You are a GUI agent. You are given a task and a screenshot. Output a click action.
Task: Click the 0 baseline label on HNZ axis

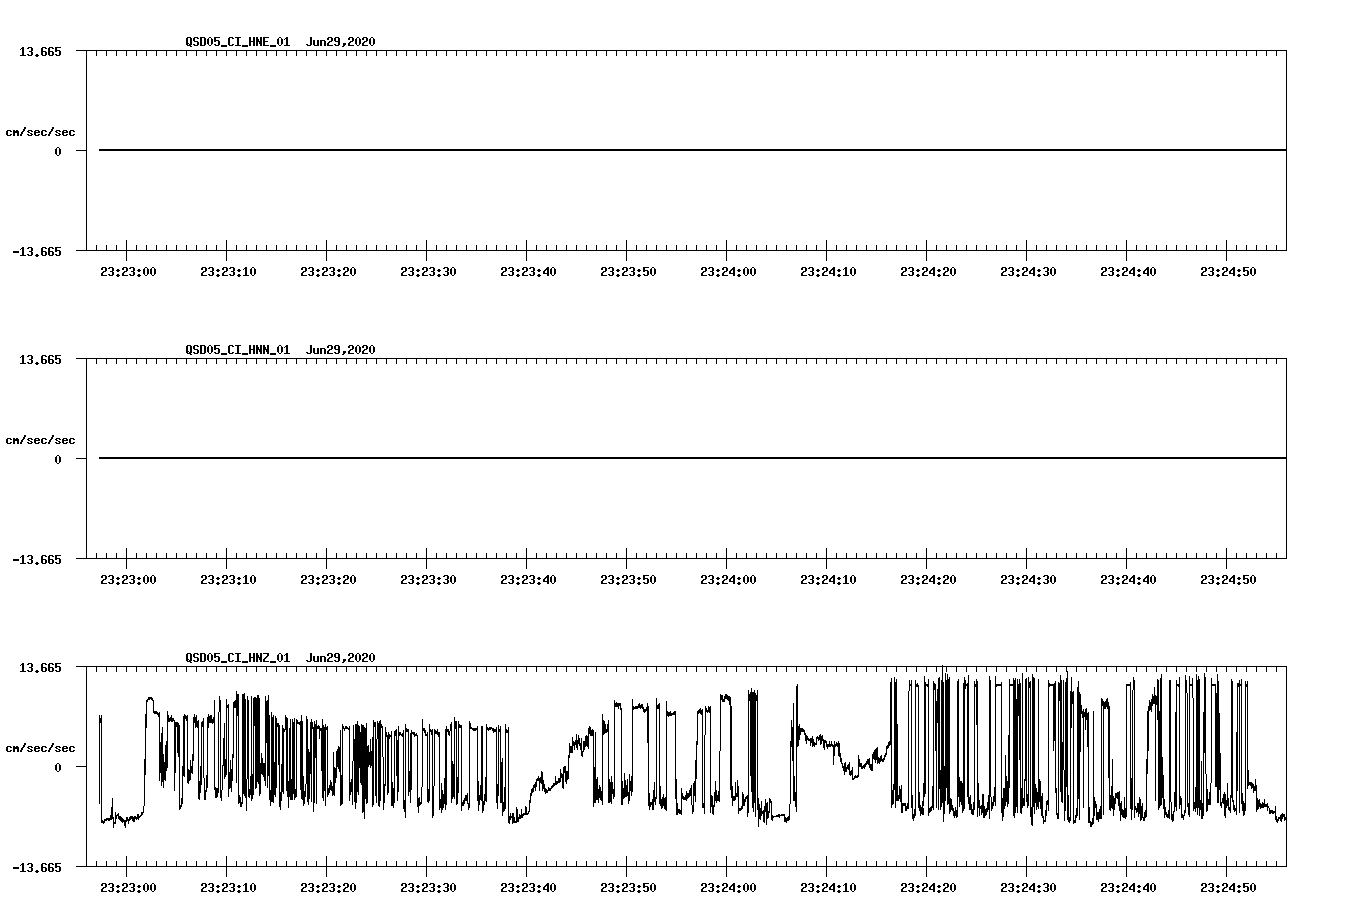pos(58,767)
